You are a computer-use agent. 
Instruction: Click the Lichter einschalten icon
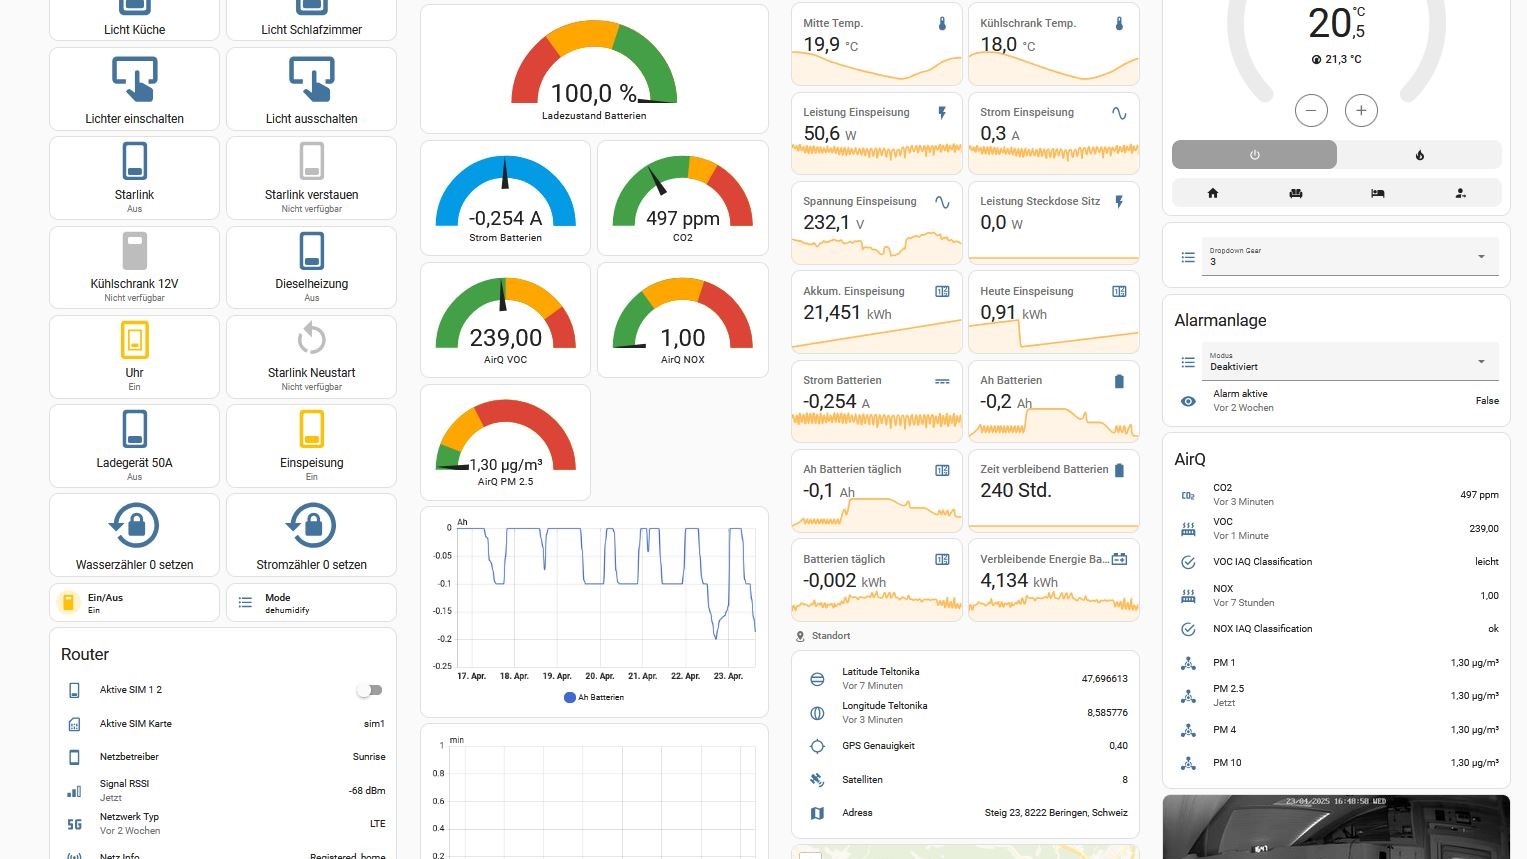click(134, 79)
